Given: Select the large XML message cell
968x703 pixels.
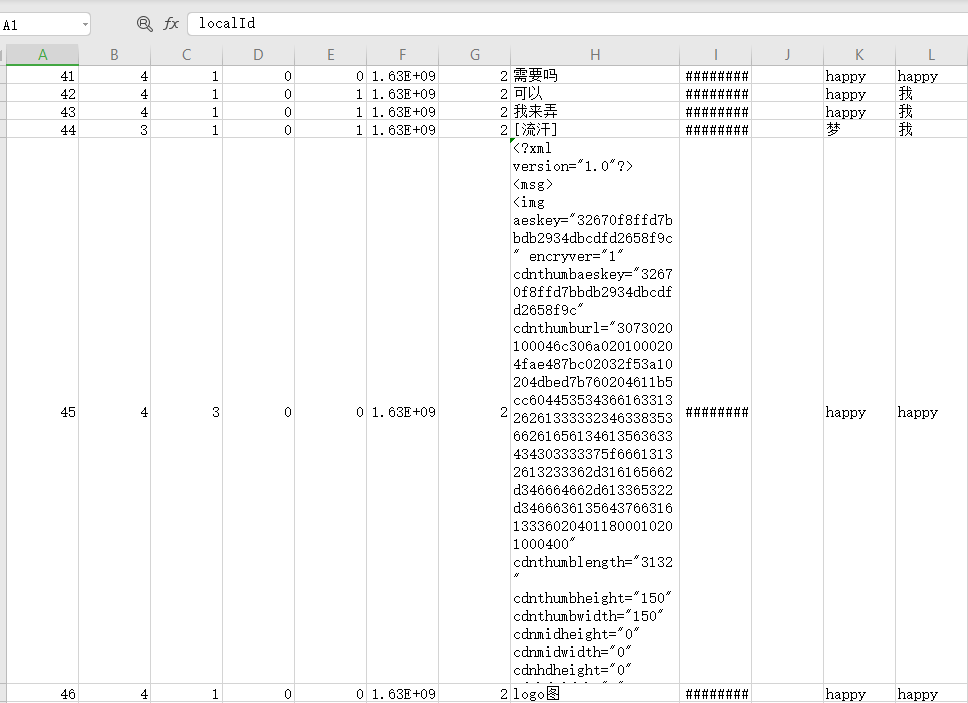Looking at the screenshot, I should tap(595, 411).
